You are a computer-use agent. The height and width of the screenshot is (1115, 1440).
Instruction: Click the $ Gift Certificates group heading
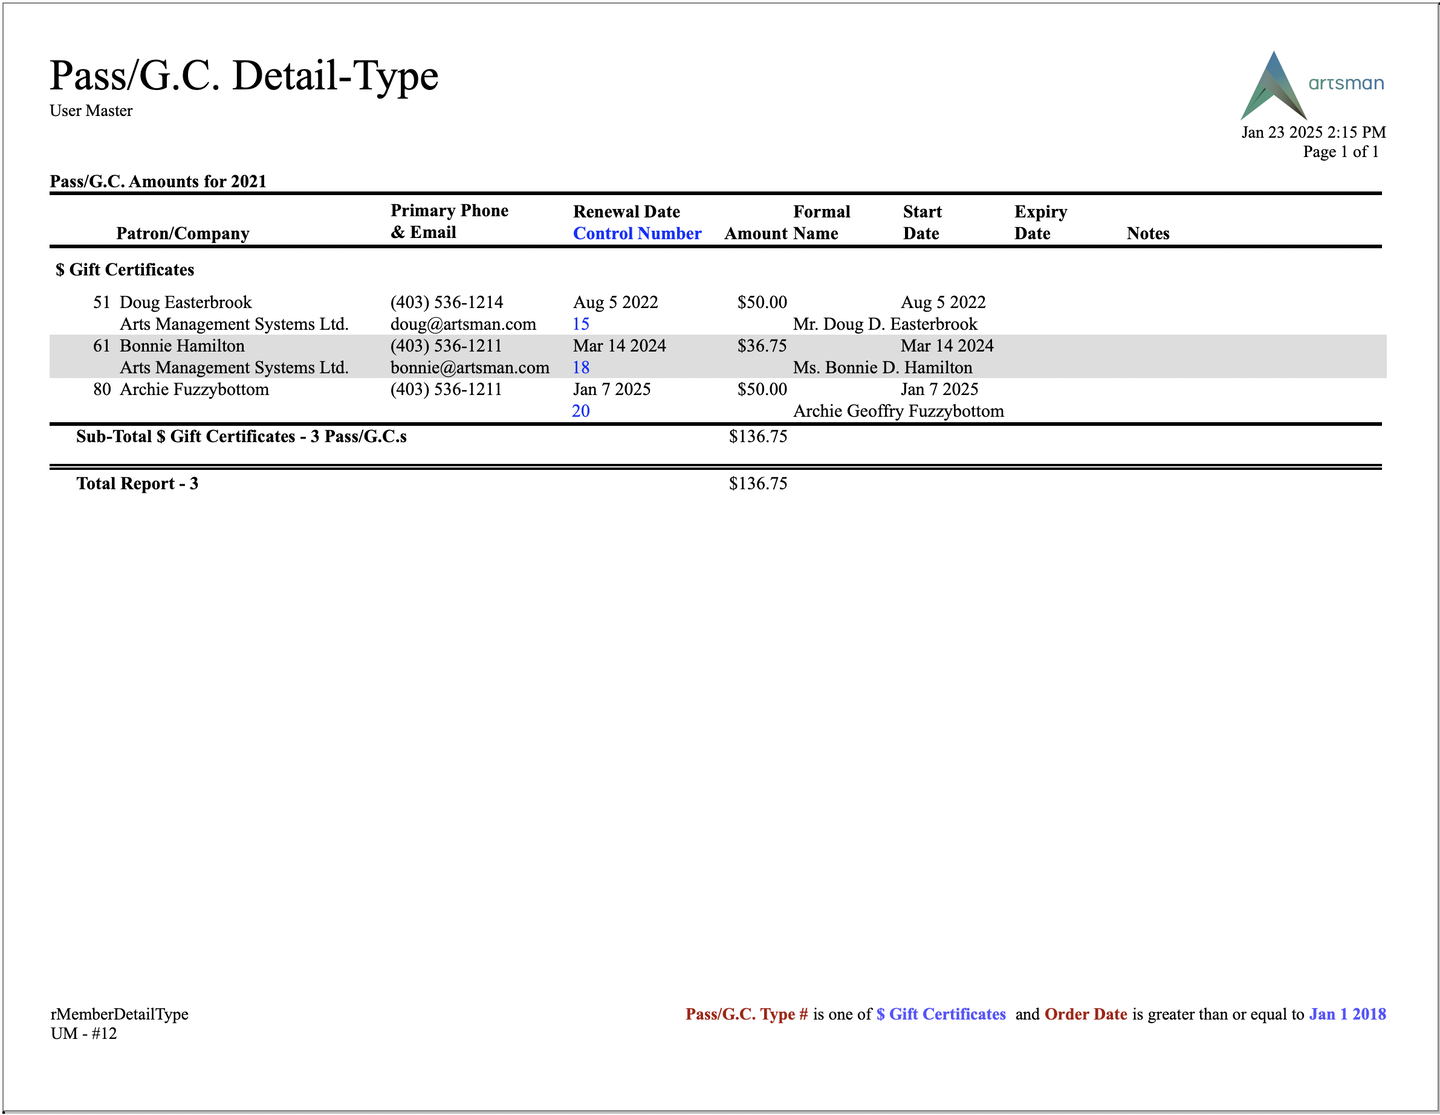click(x=125, y=270)
